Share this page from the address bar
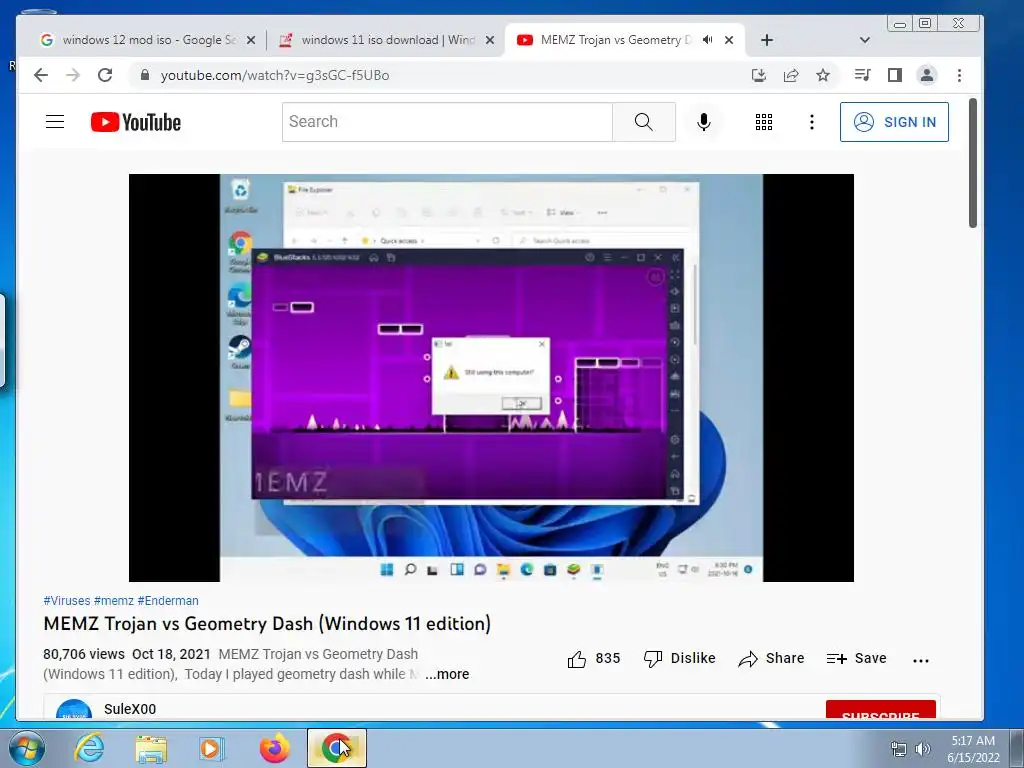Screen dimensions: 1024x768 (791, 75)
